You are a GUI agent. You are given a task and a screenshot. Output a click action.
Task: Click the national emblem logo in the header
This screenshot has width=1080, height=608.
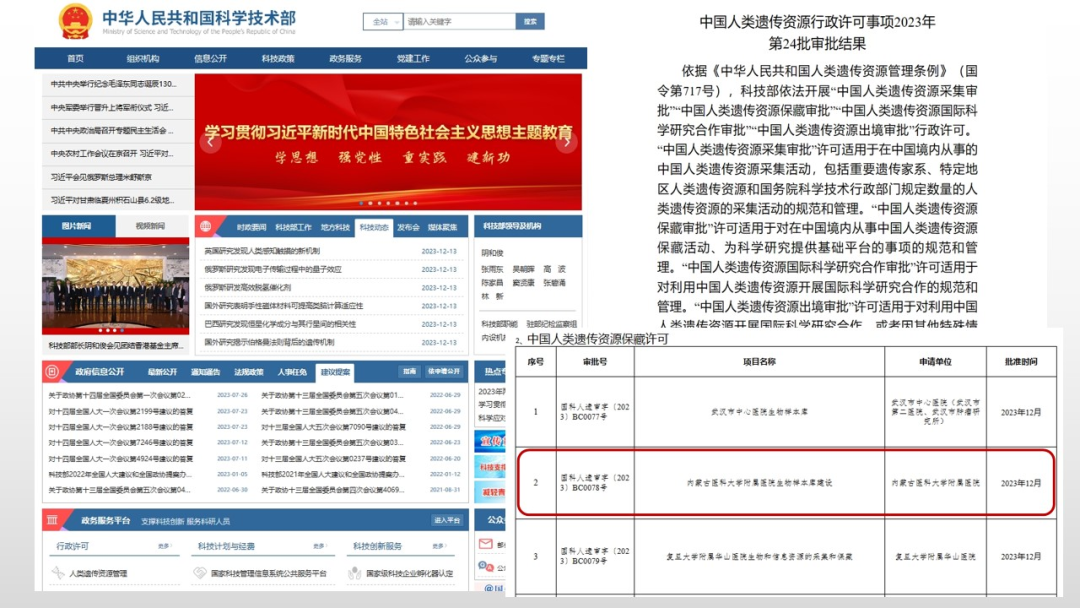click(x=75, y=21)
